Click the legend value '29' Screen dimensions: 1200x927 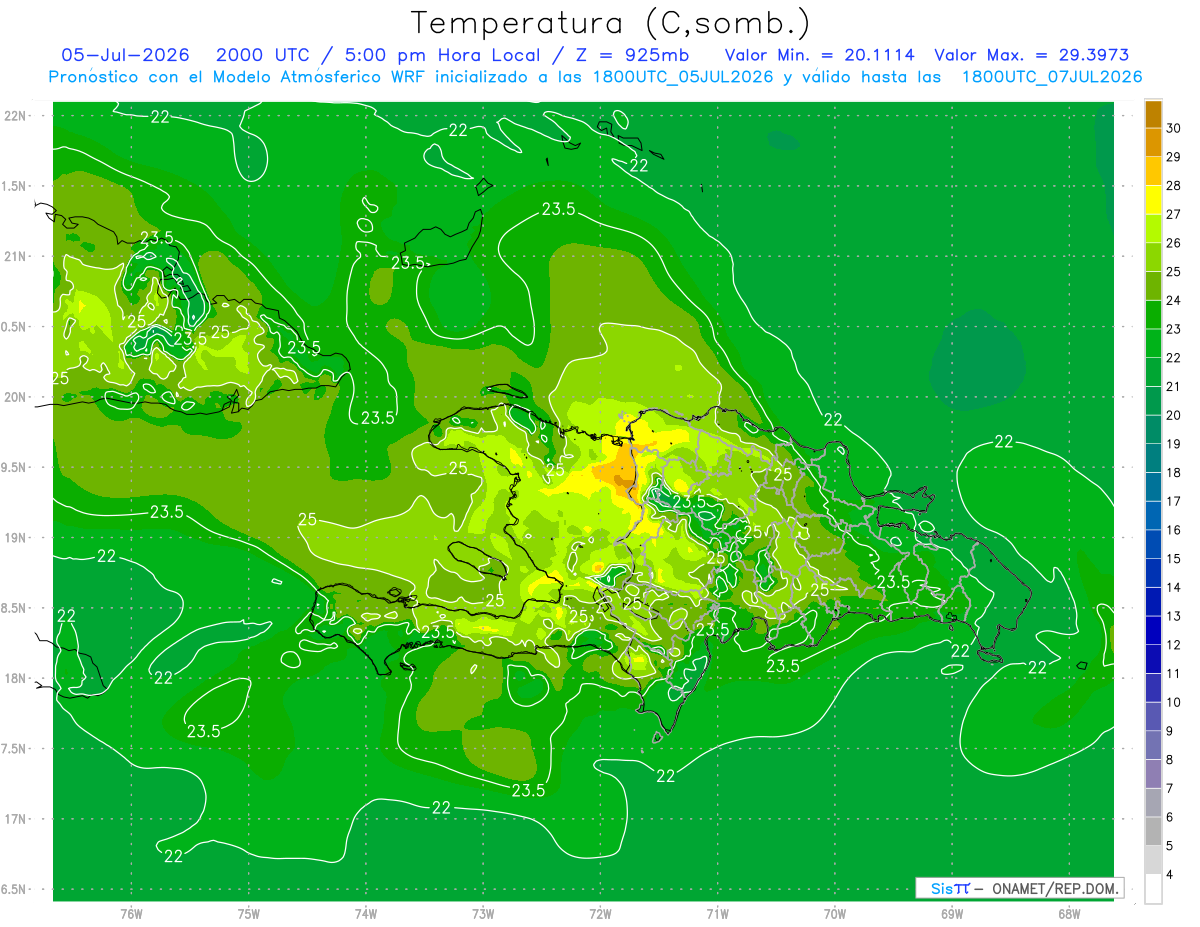[x=1174, y=157]
